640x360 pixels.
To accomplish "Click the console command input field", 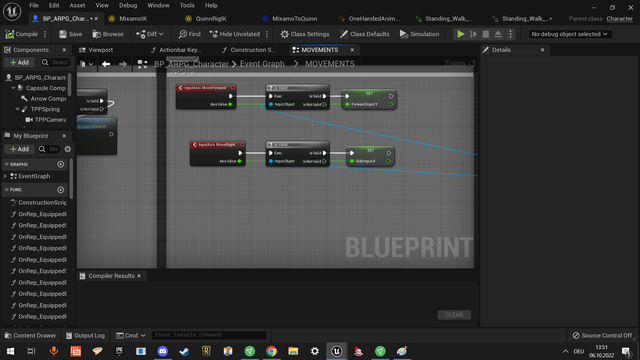I will tap(209, 335).
